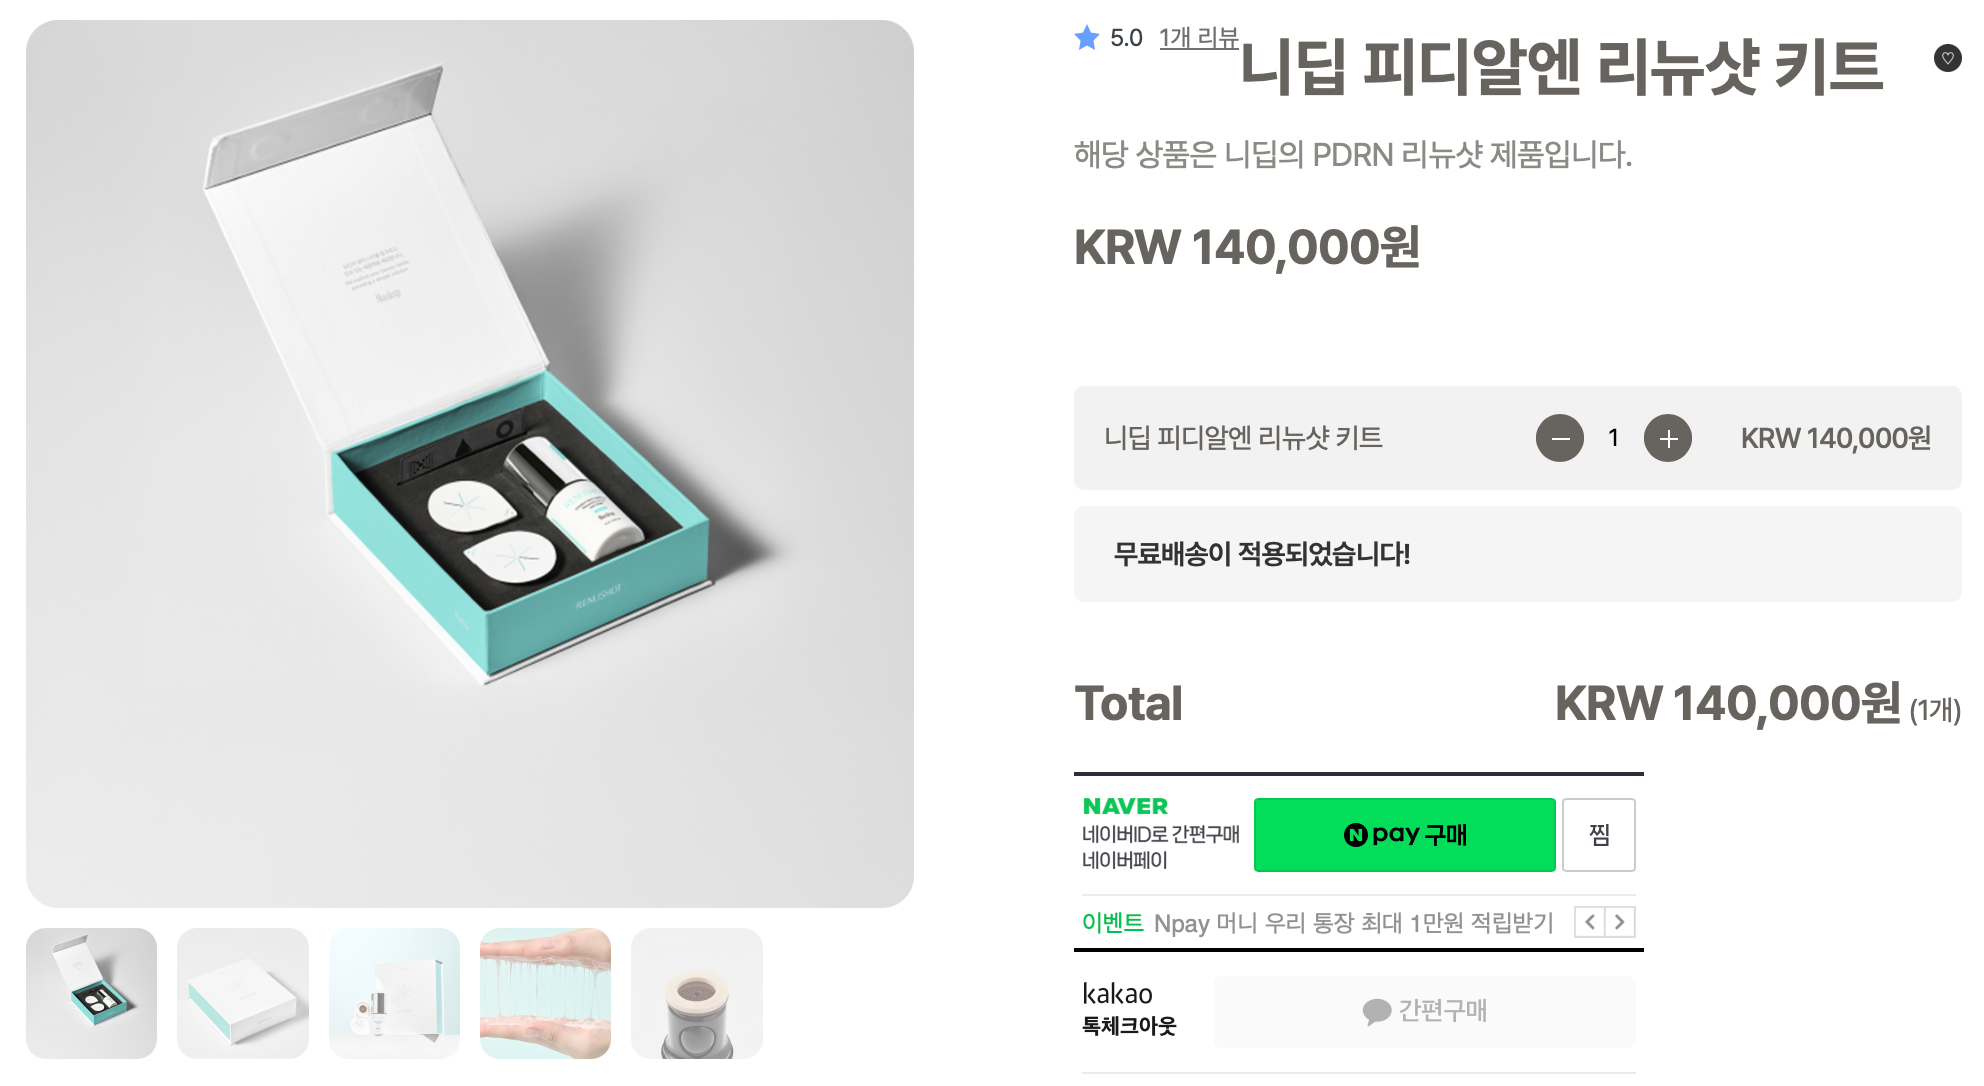Open the 1개 리뷰 review link

click(1198, 38)
